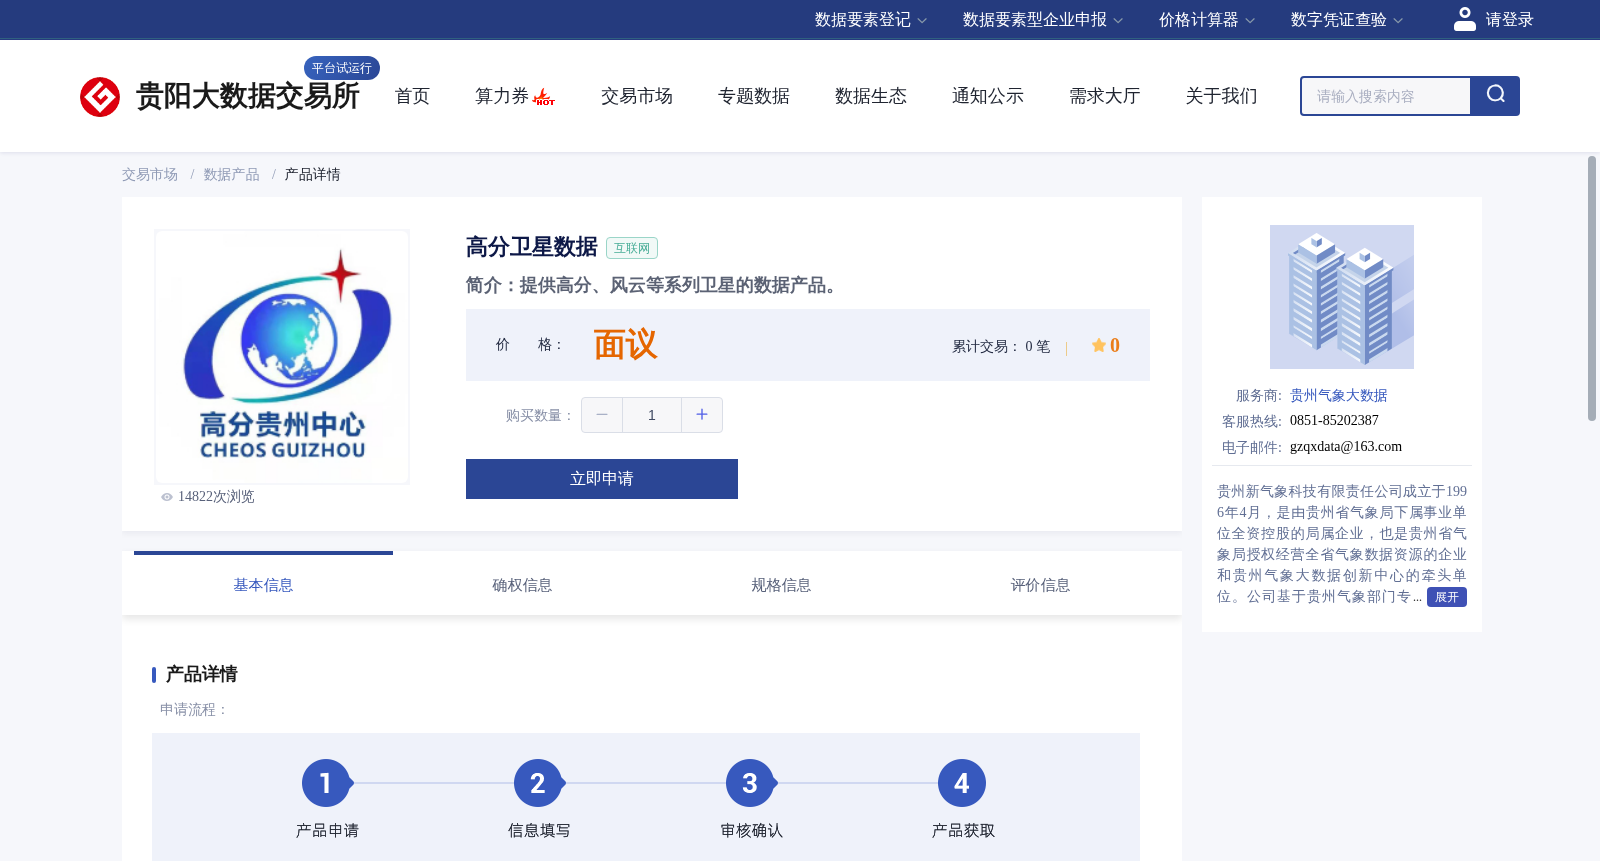Click the minus quantity button
This screenshot has height=861, width=1600.
602,415
